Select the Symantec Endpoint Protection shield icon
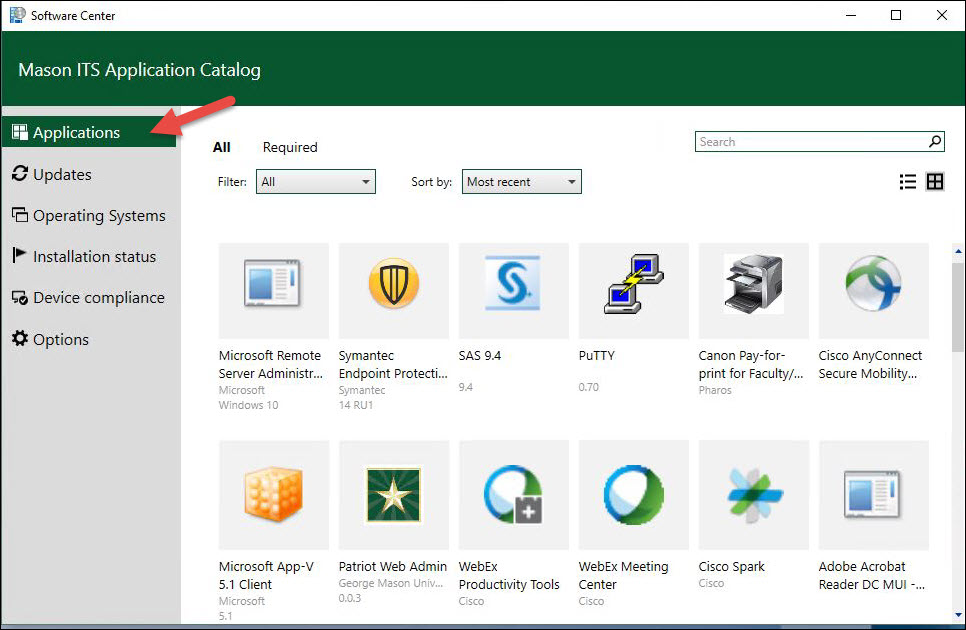This screenshot has width=966, height=630. point(393,290)
